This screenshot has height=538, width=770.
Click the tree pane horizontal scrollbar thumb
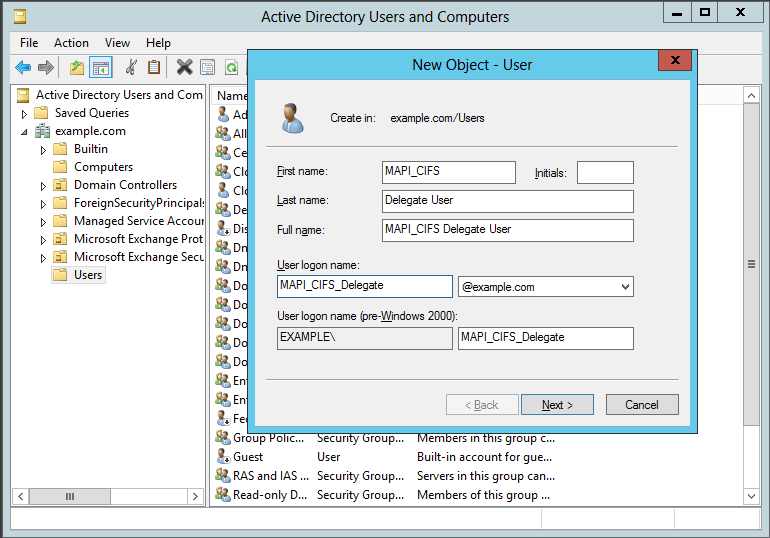(x=70, y=496)
